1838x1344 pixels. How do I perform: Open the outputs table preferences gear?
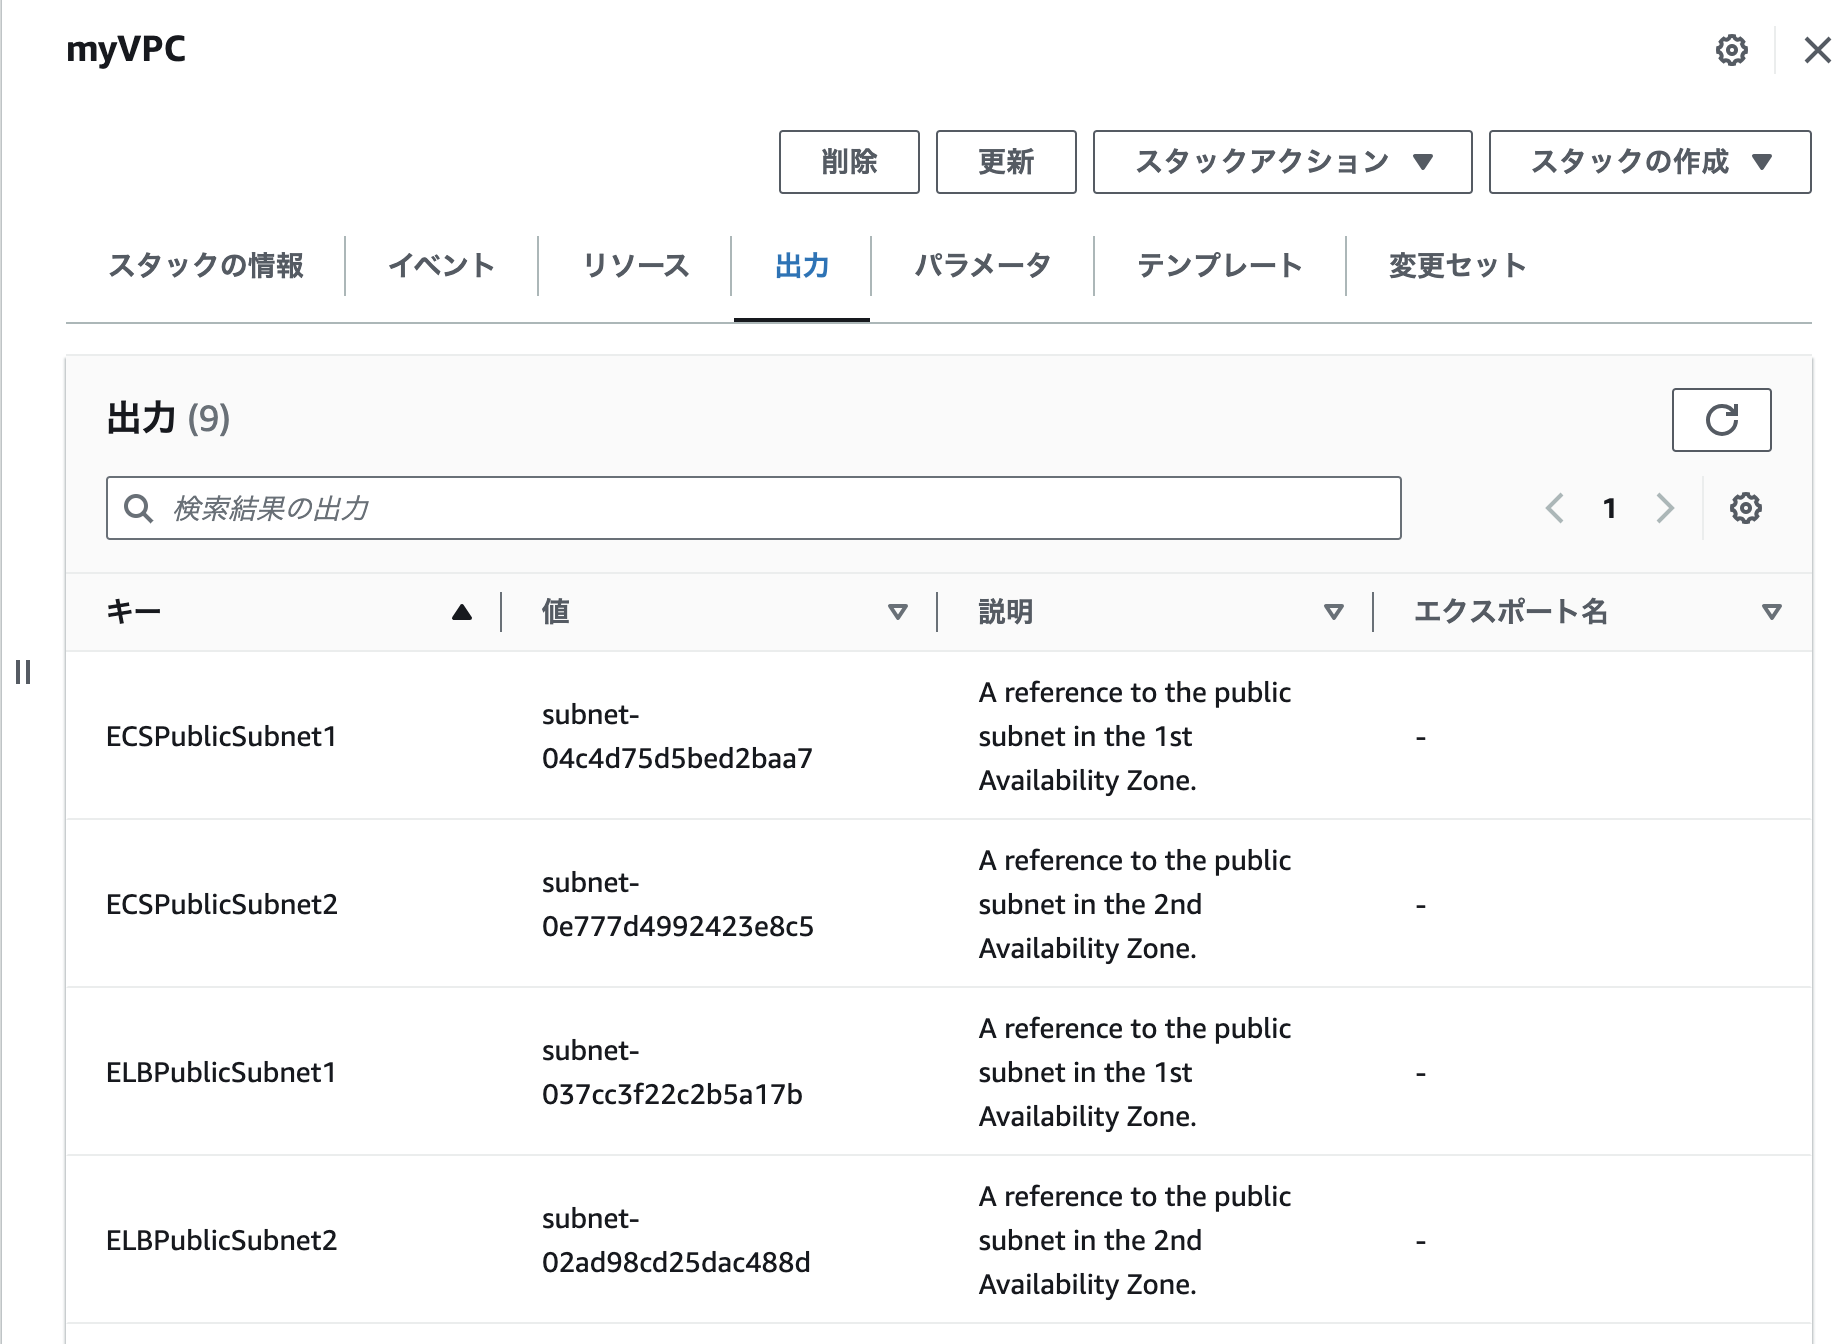click(x=1745, y=508)
